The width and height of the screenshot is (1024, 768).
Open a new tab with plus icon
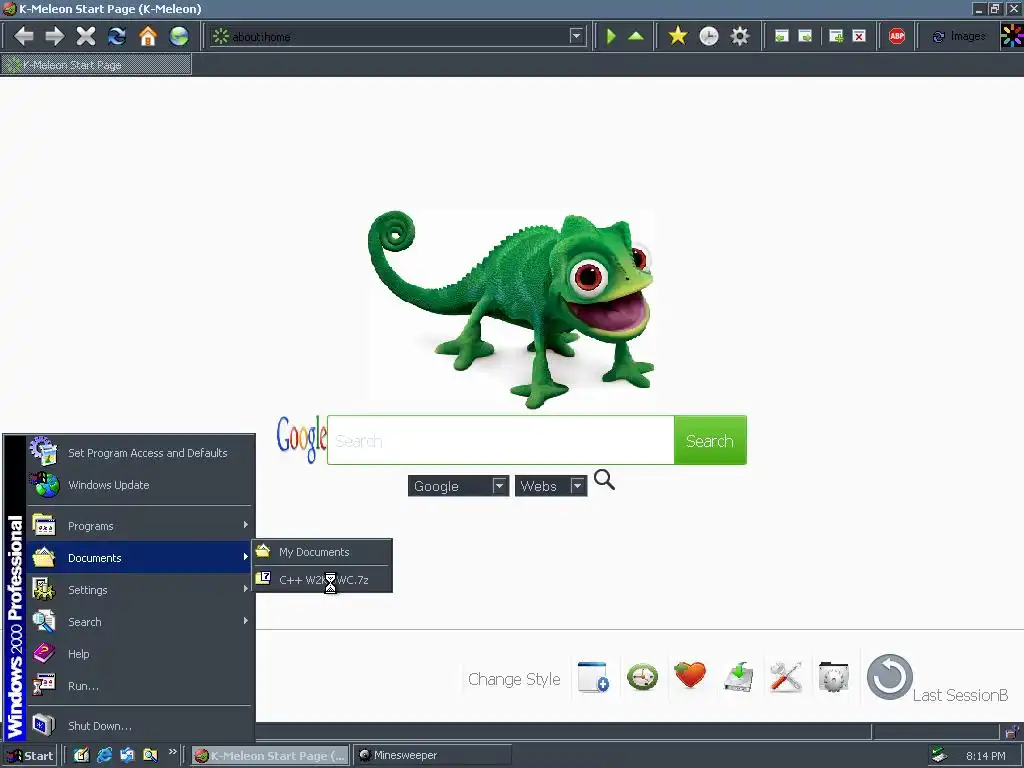pyautogui.click(x=836, y=36)
